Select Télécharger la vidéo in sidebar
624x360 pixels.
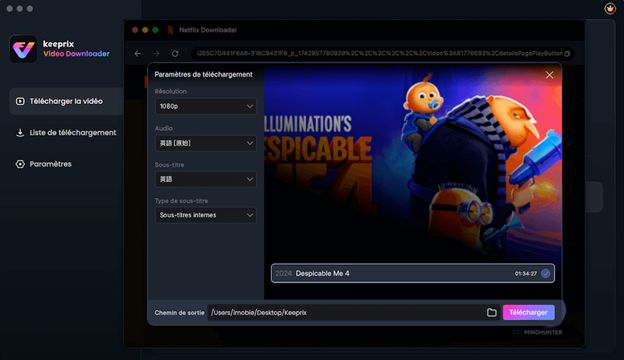[x=66, y=101]
